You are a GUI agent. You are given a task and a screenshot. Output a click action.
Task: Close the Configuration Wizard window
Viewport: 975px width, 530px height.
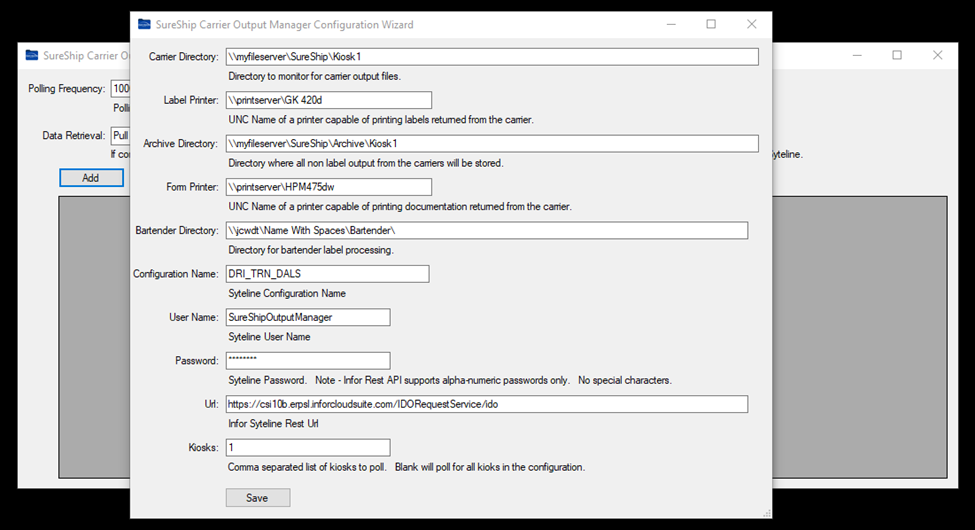click(751, 25)
